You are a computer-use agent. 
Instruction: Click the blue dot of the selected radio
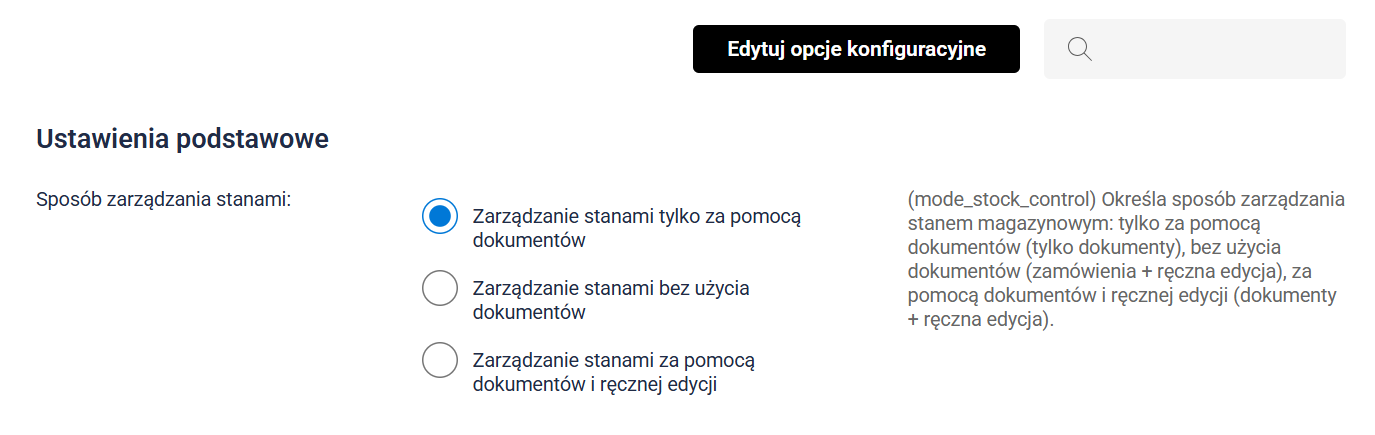[440, 216]
